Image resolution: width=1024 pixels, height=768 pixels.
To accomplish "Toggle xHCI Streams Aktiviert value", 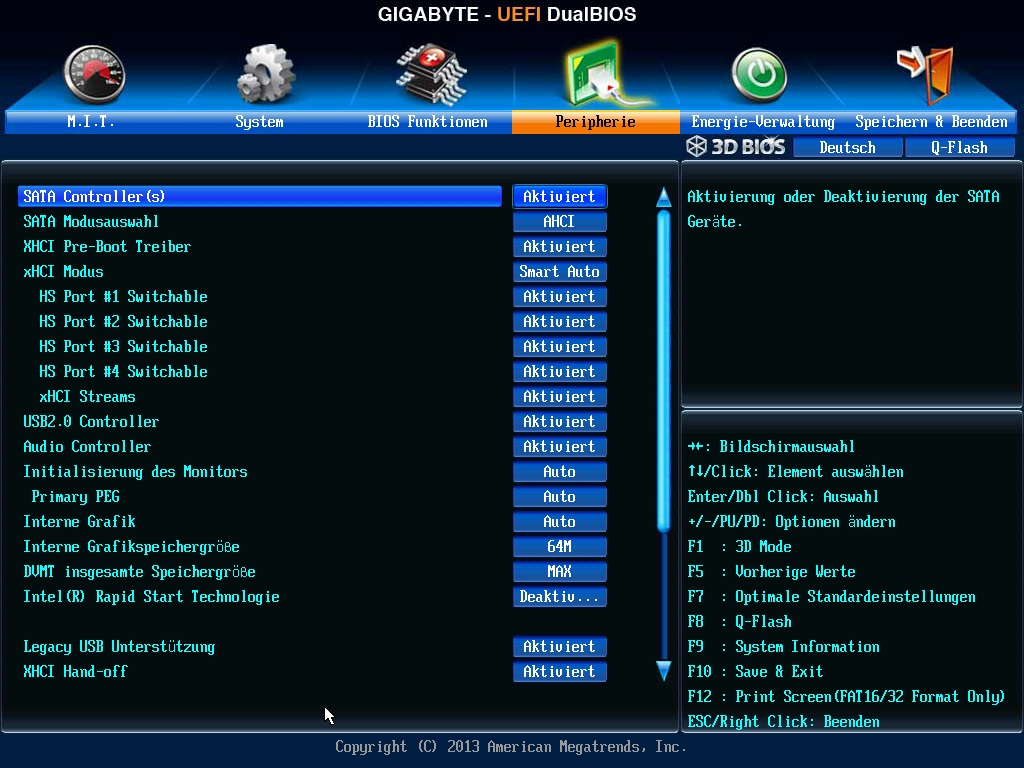I will coord(560,396).
